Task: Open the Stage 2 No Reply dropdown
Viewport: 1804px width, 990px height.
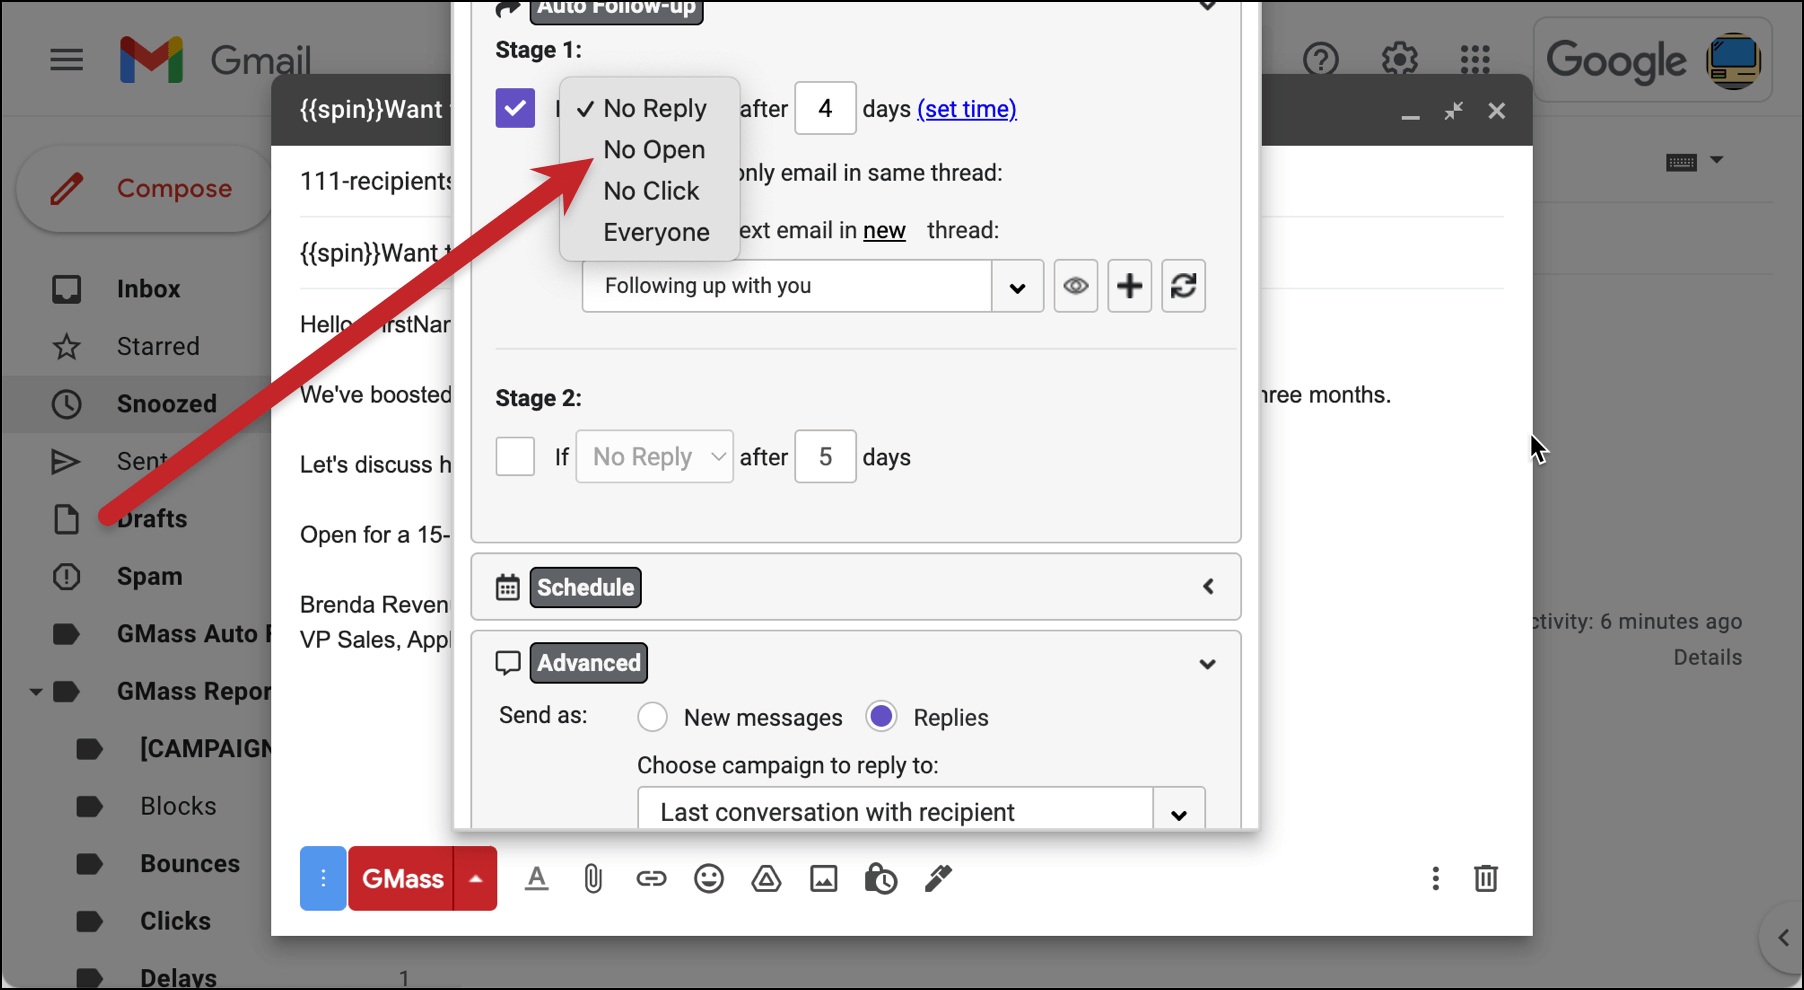Action: pyautogui.click(x=655, y=457)
